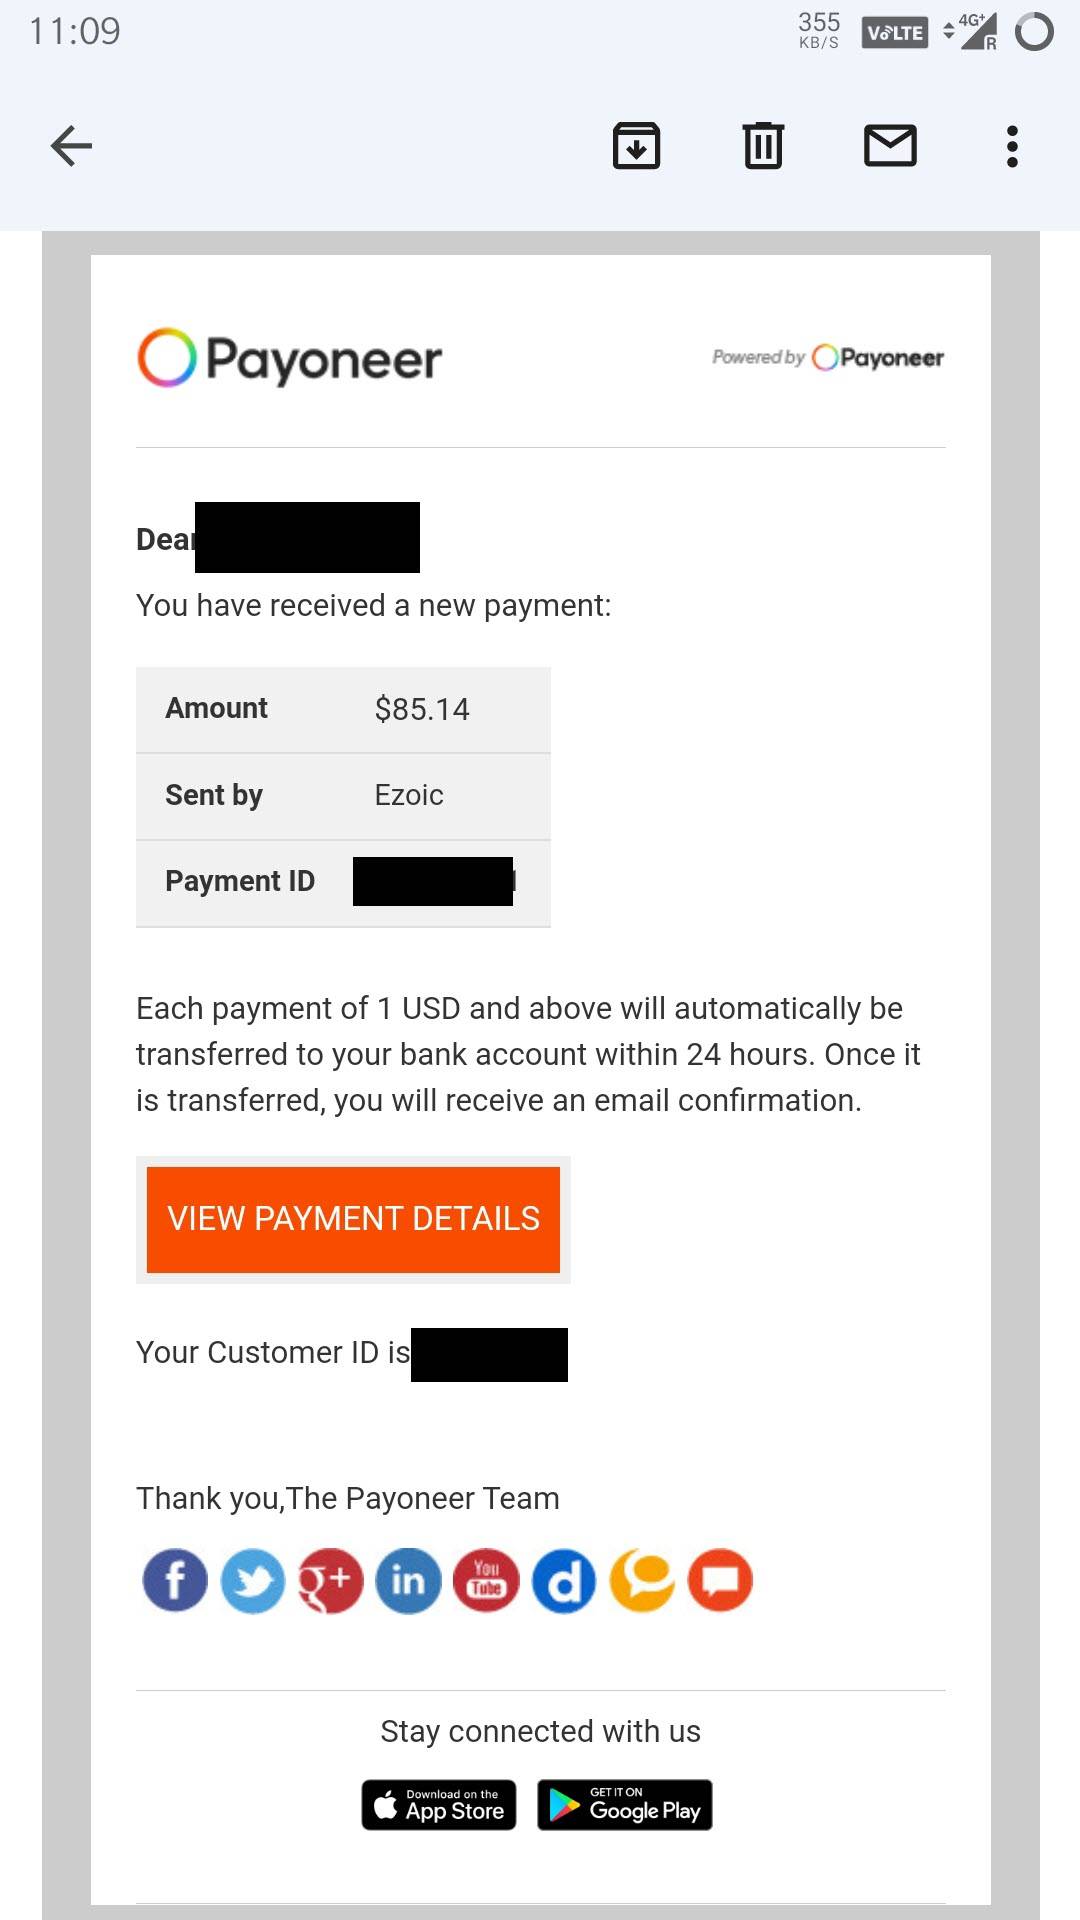Mark email as unread
The height and width of the screenshot is (1920, 1080).
tap(890, 146)
